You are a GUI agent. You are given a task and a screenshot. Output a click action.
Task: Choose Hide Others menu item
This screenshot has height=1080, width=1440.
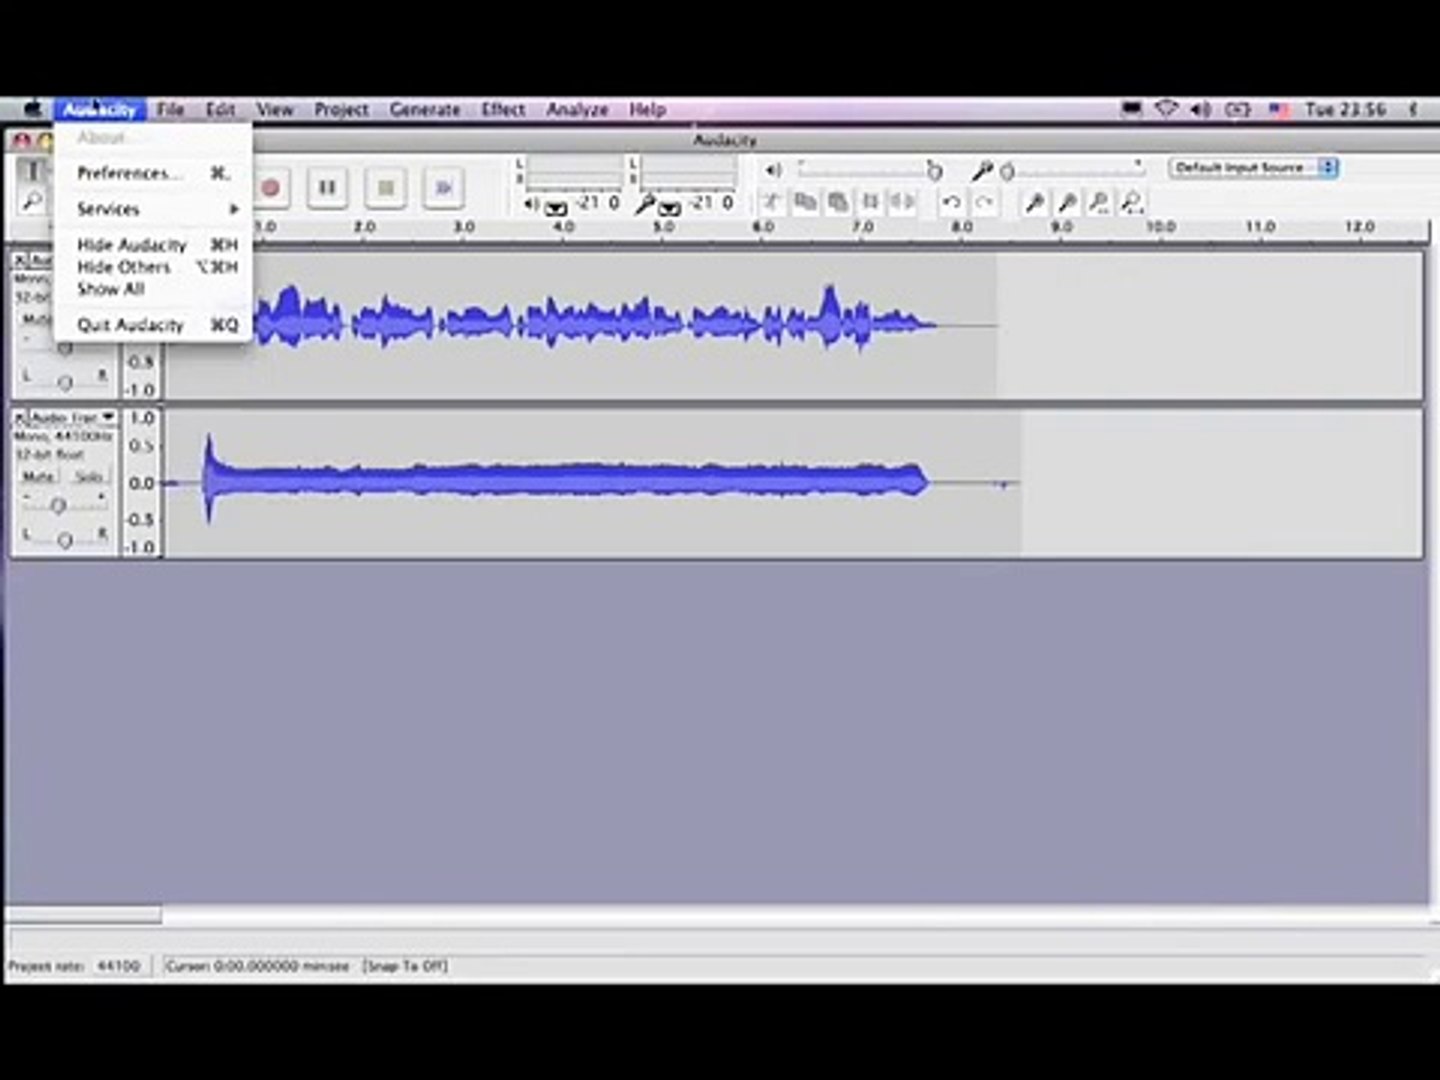[153, 267]
